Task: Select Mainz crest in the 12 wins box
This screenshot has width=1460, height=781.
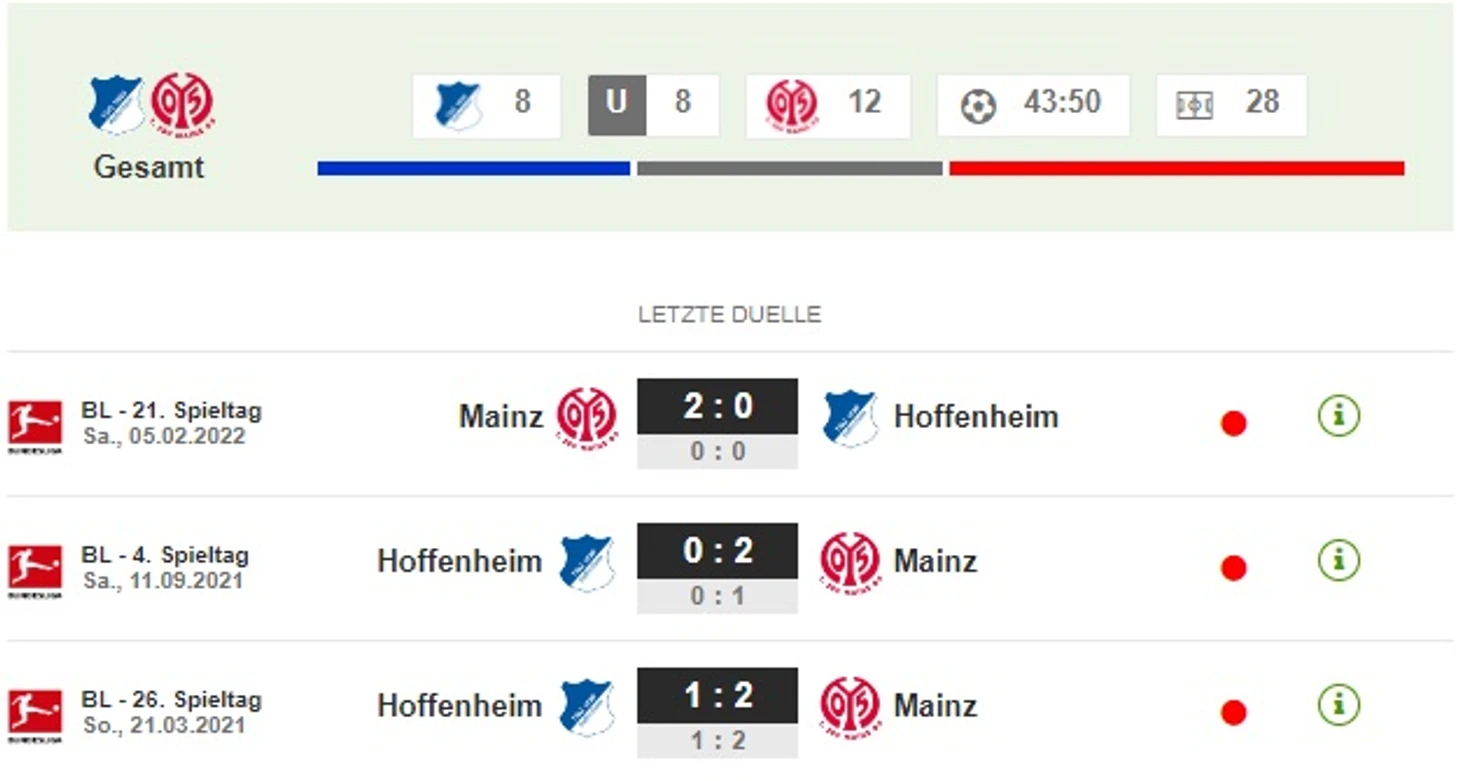Action: [792, 105]
